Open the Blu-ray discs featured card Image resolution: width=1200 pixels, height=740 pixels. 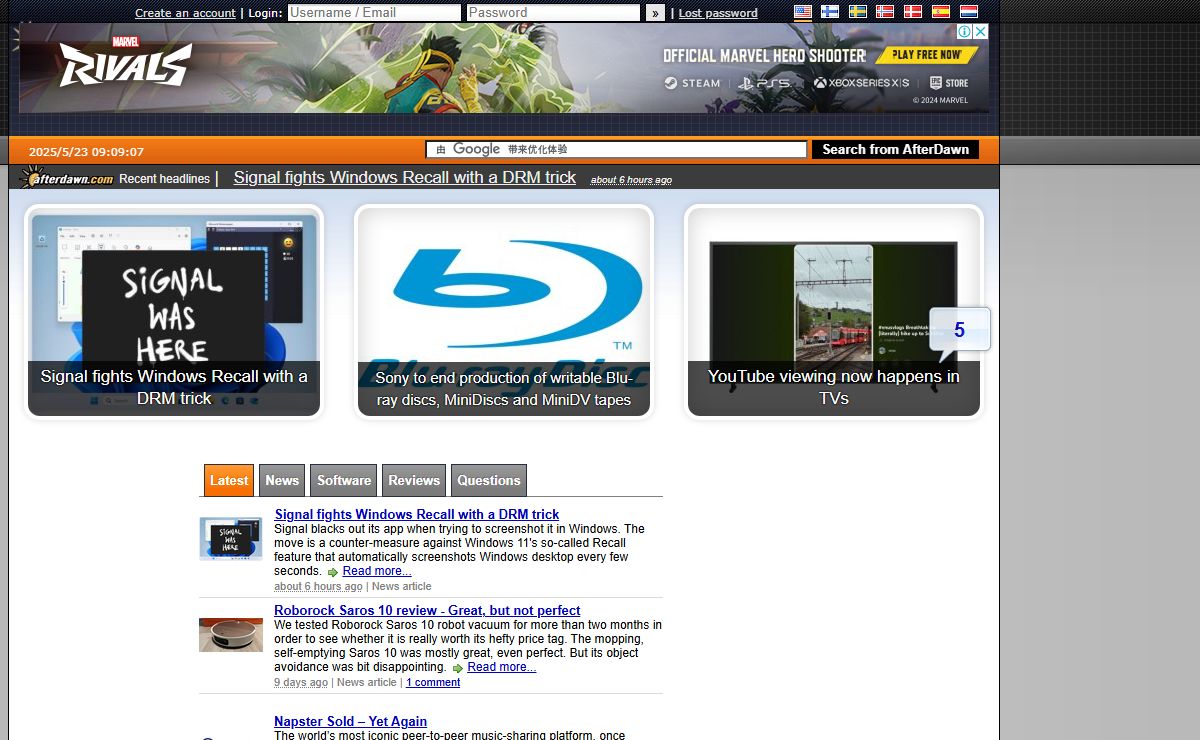click(x=504, y=312)
